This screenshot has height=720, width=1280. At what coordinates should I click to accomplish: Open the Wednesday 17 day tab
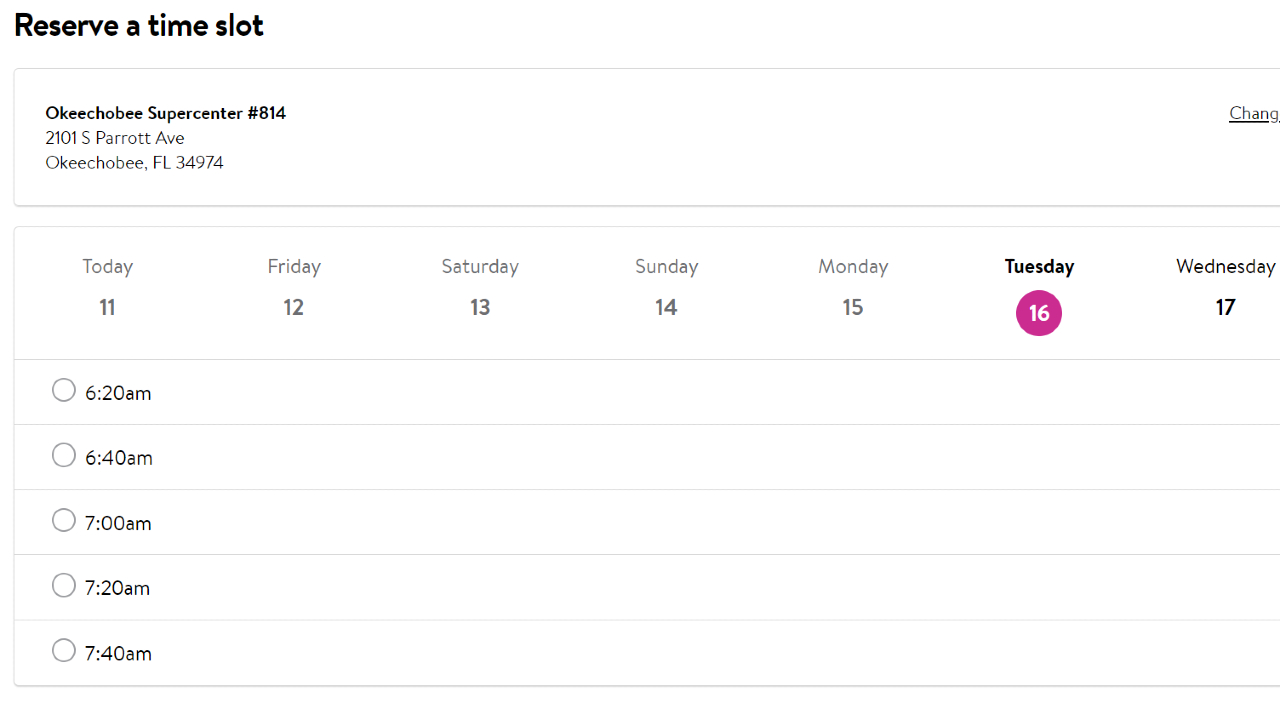(x=1225, y=288)
